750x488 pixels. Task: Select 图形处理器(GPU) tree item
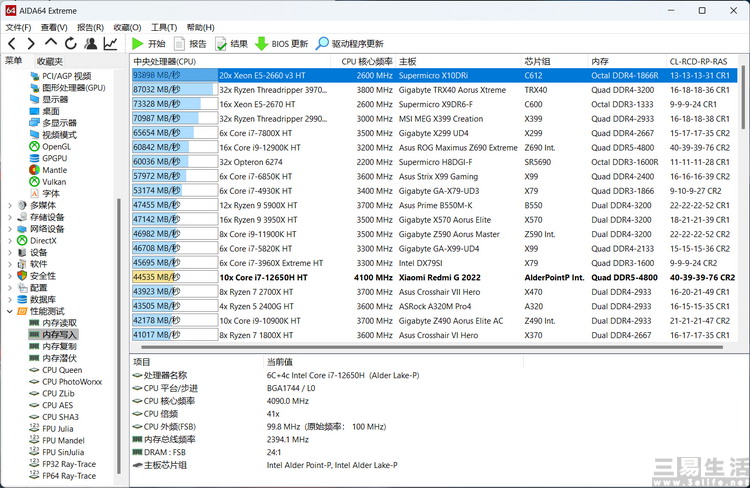(x=67, y=88)
